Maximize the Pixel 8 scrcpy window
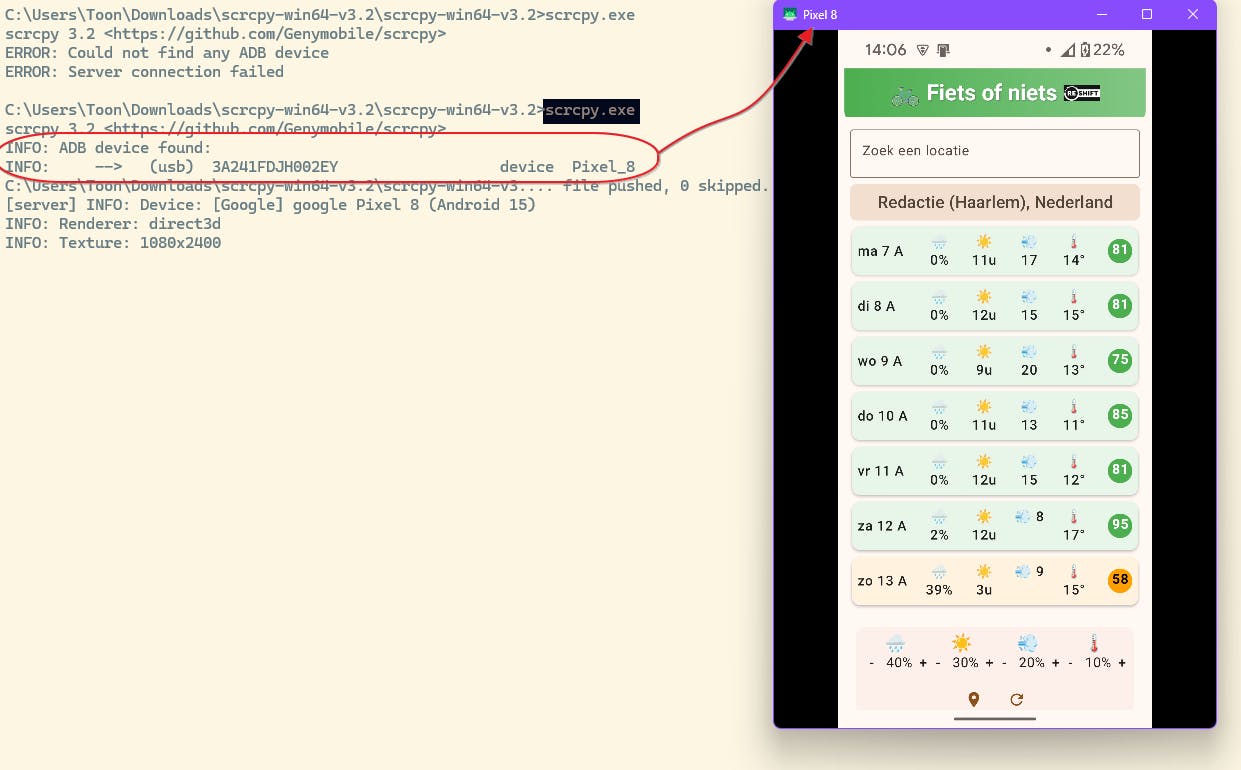This screenshot has height=770, width=1241. [x=1147, y=14]
